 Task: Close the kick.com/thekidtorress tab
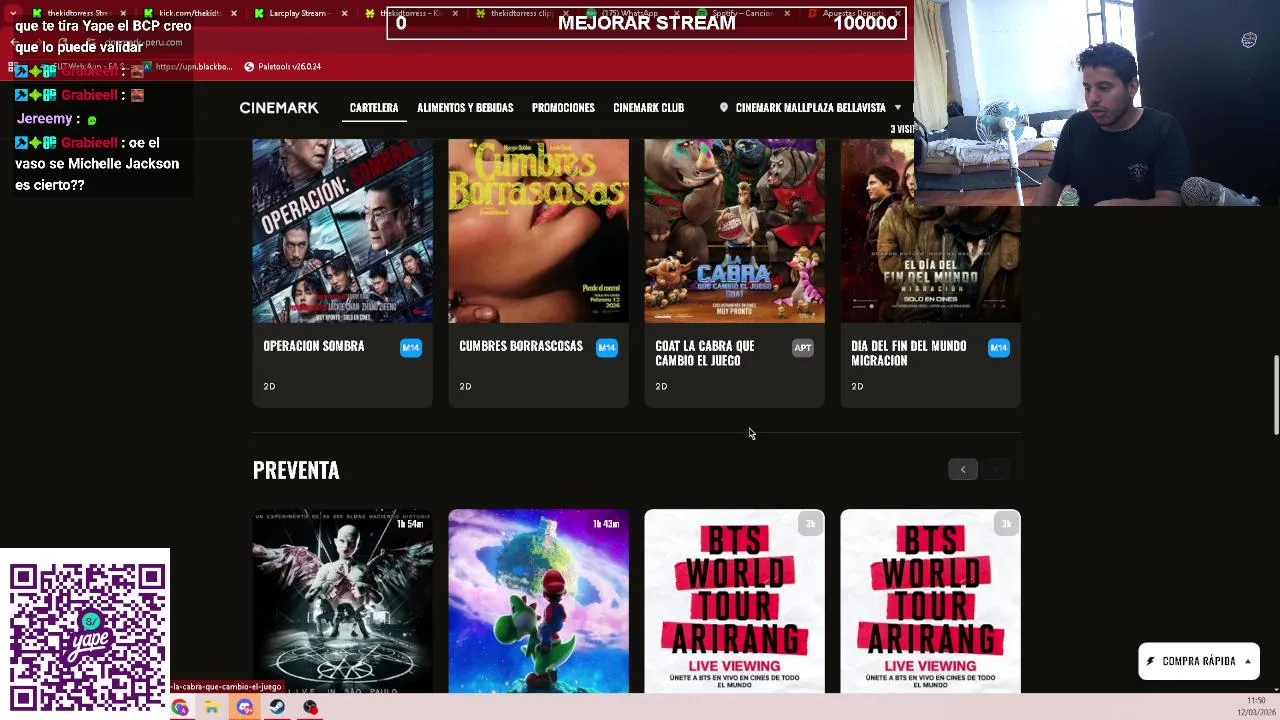click(x=234, y=14)
